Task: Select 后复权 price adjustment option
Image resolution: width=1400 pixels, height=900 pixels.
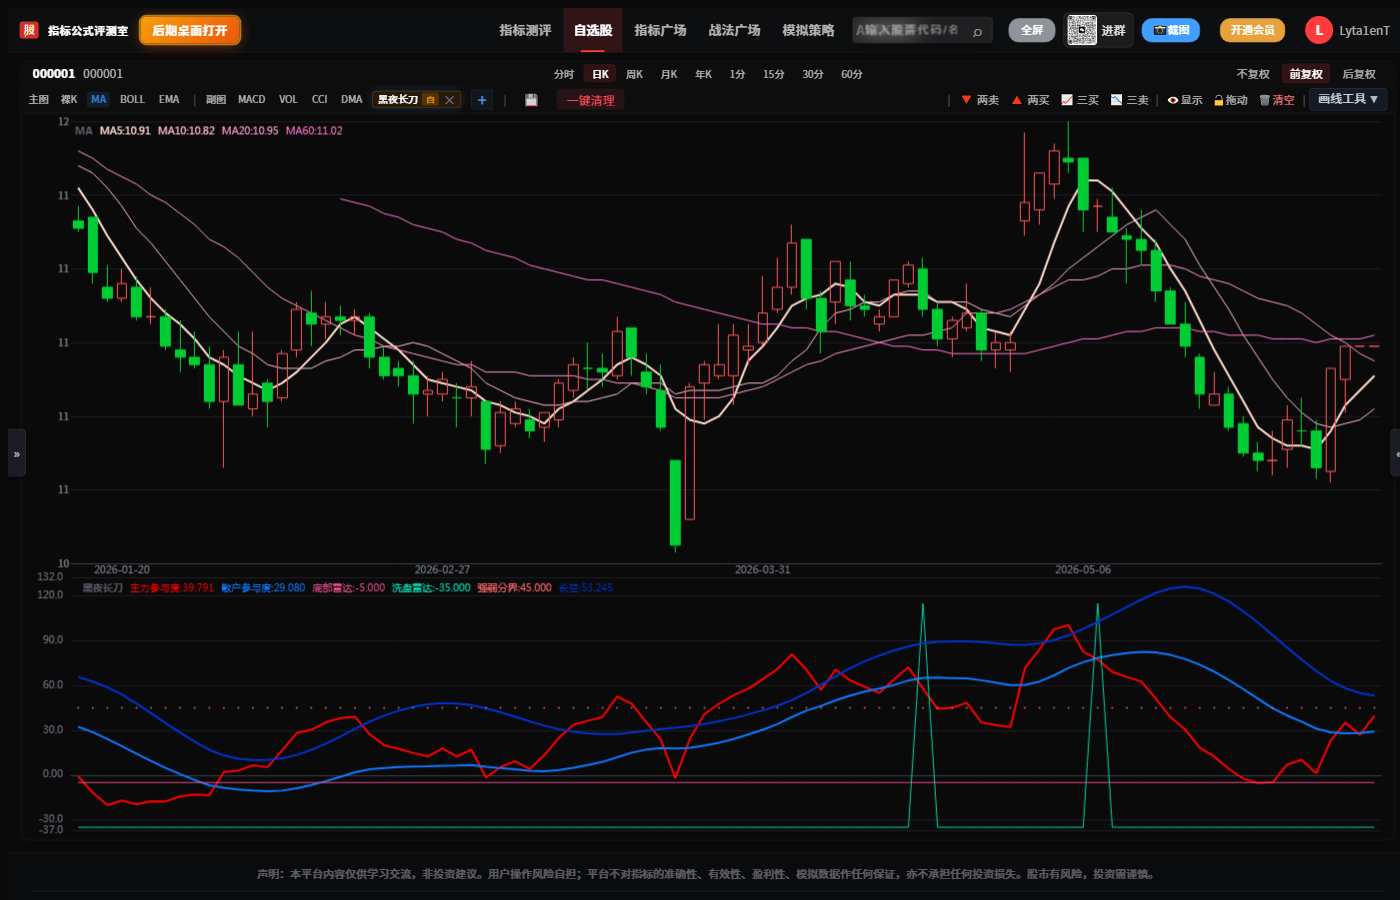Action: coord(1359,74)
